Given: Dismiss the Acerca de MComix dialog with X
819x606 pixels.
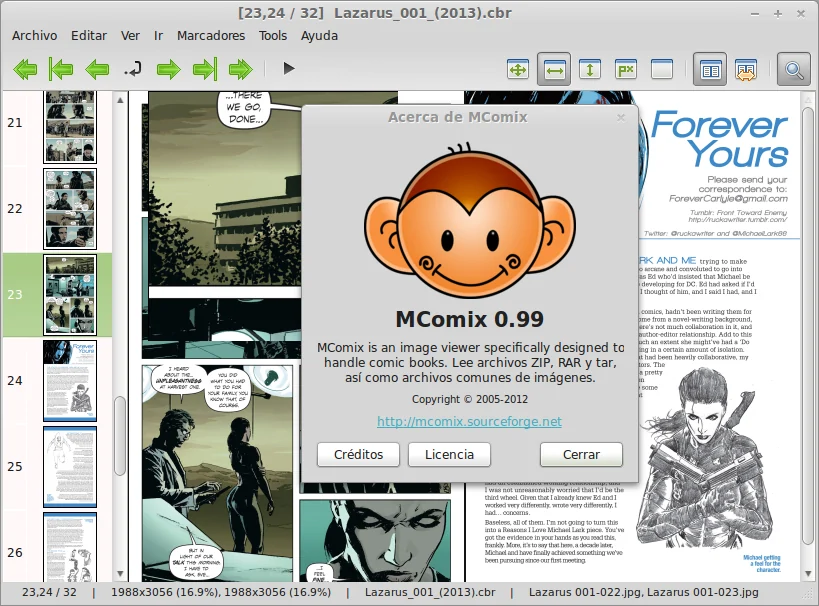Looking at the screenshot, I should coord(621,118).
